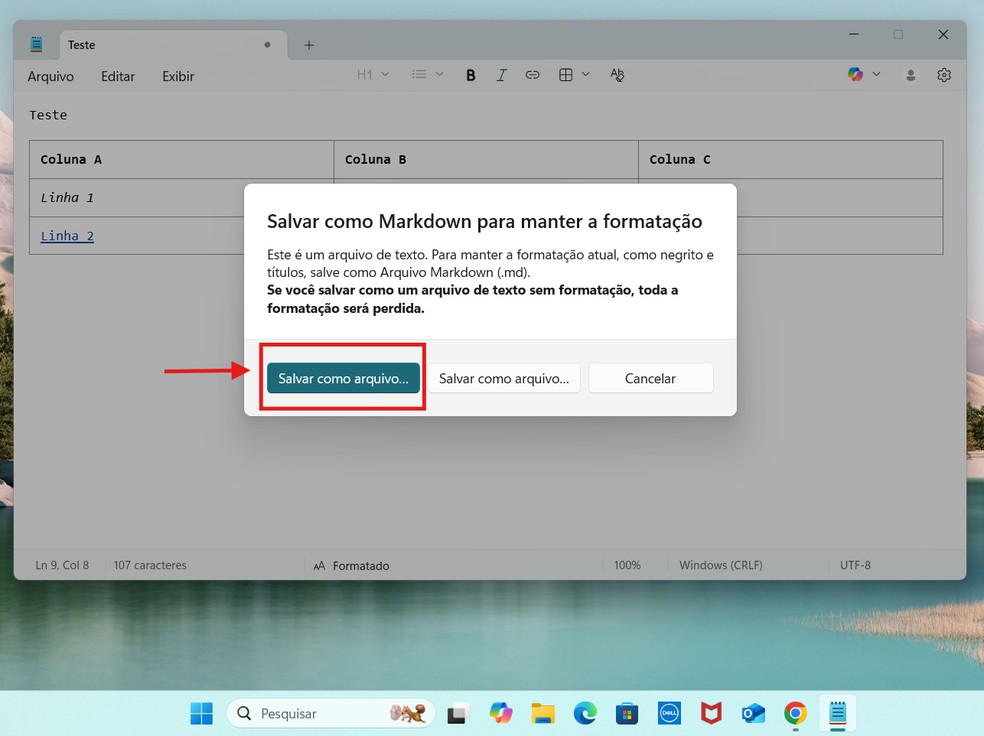Click the Ln 9, Col 8 status entry
This screenshot has width=984, height=736.
tap(62, 565)
